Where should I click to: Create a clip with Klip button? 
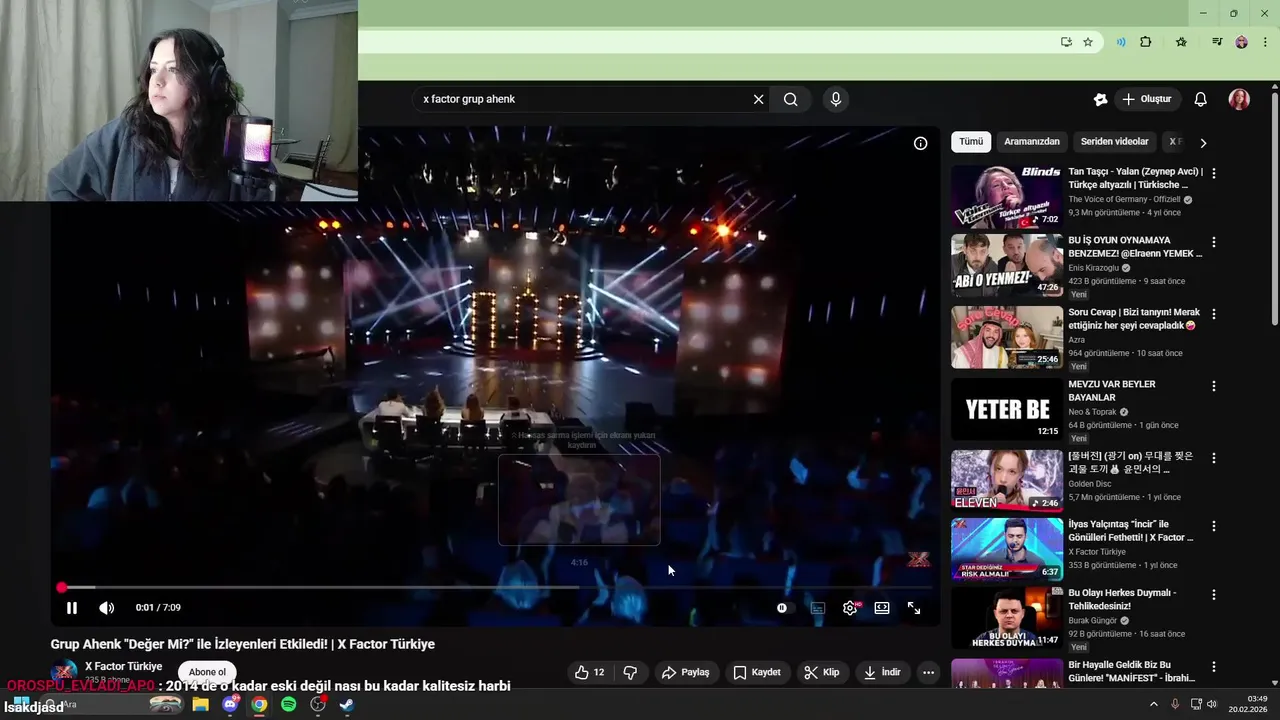822,672
